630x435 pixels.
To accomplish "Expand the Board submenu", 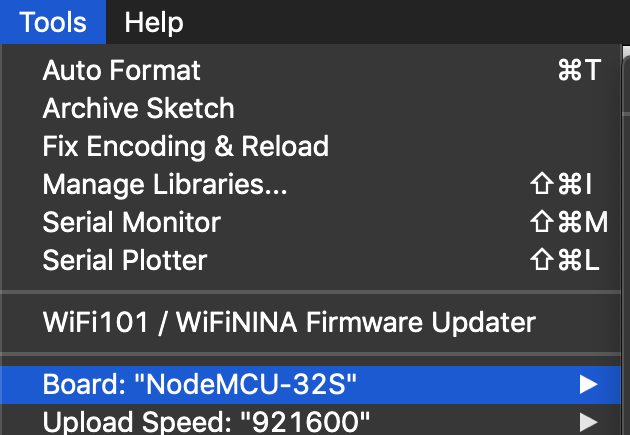I will 200,385.
